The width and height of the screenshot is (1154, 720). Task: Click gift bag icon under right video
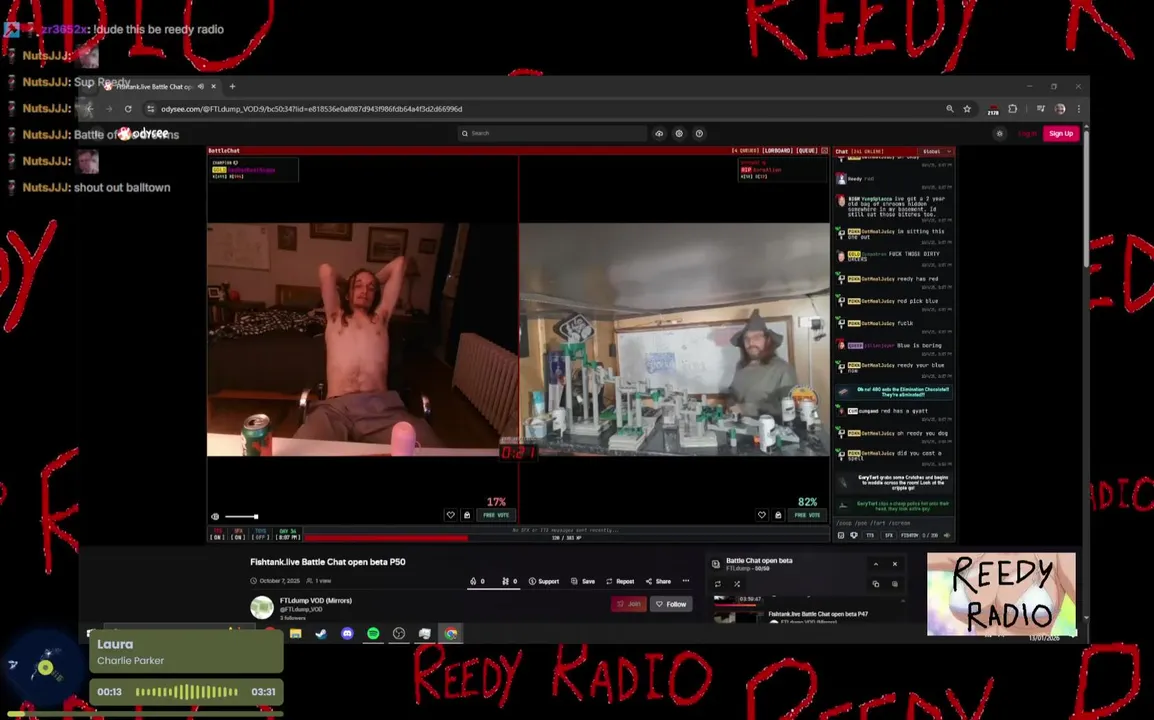point(778,515)
